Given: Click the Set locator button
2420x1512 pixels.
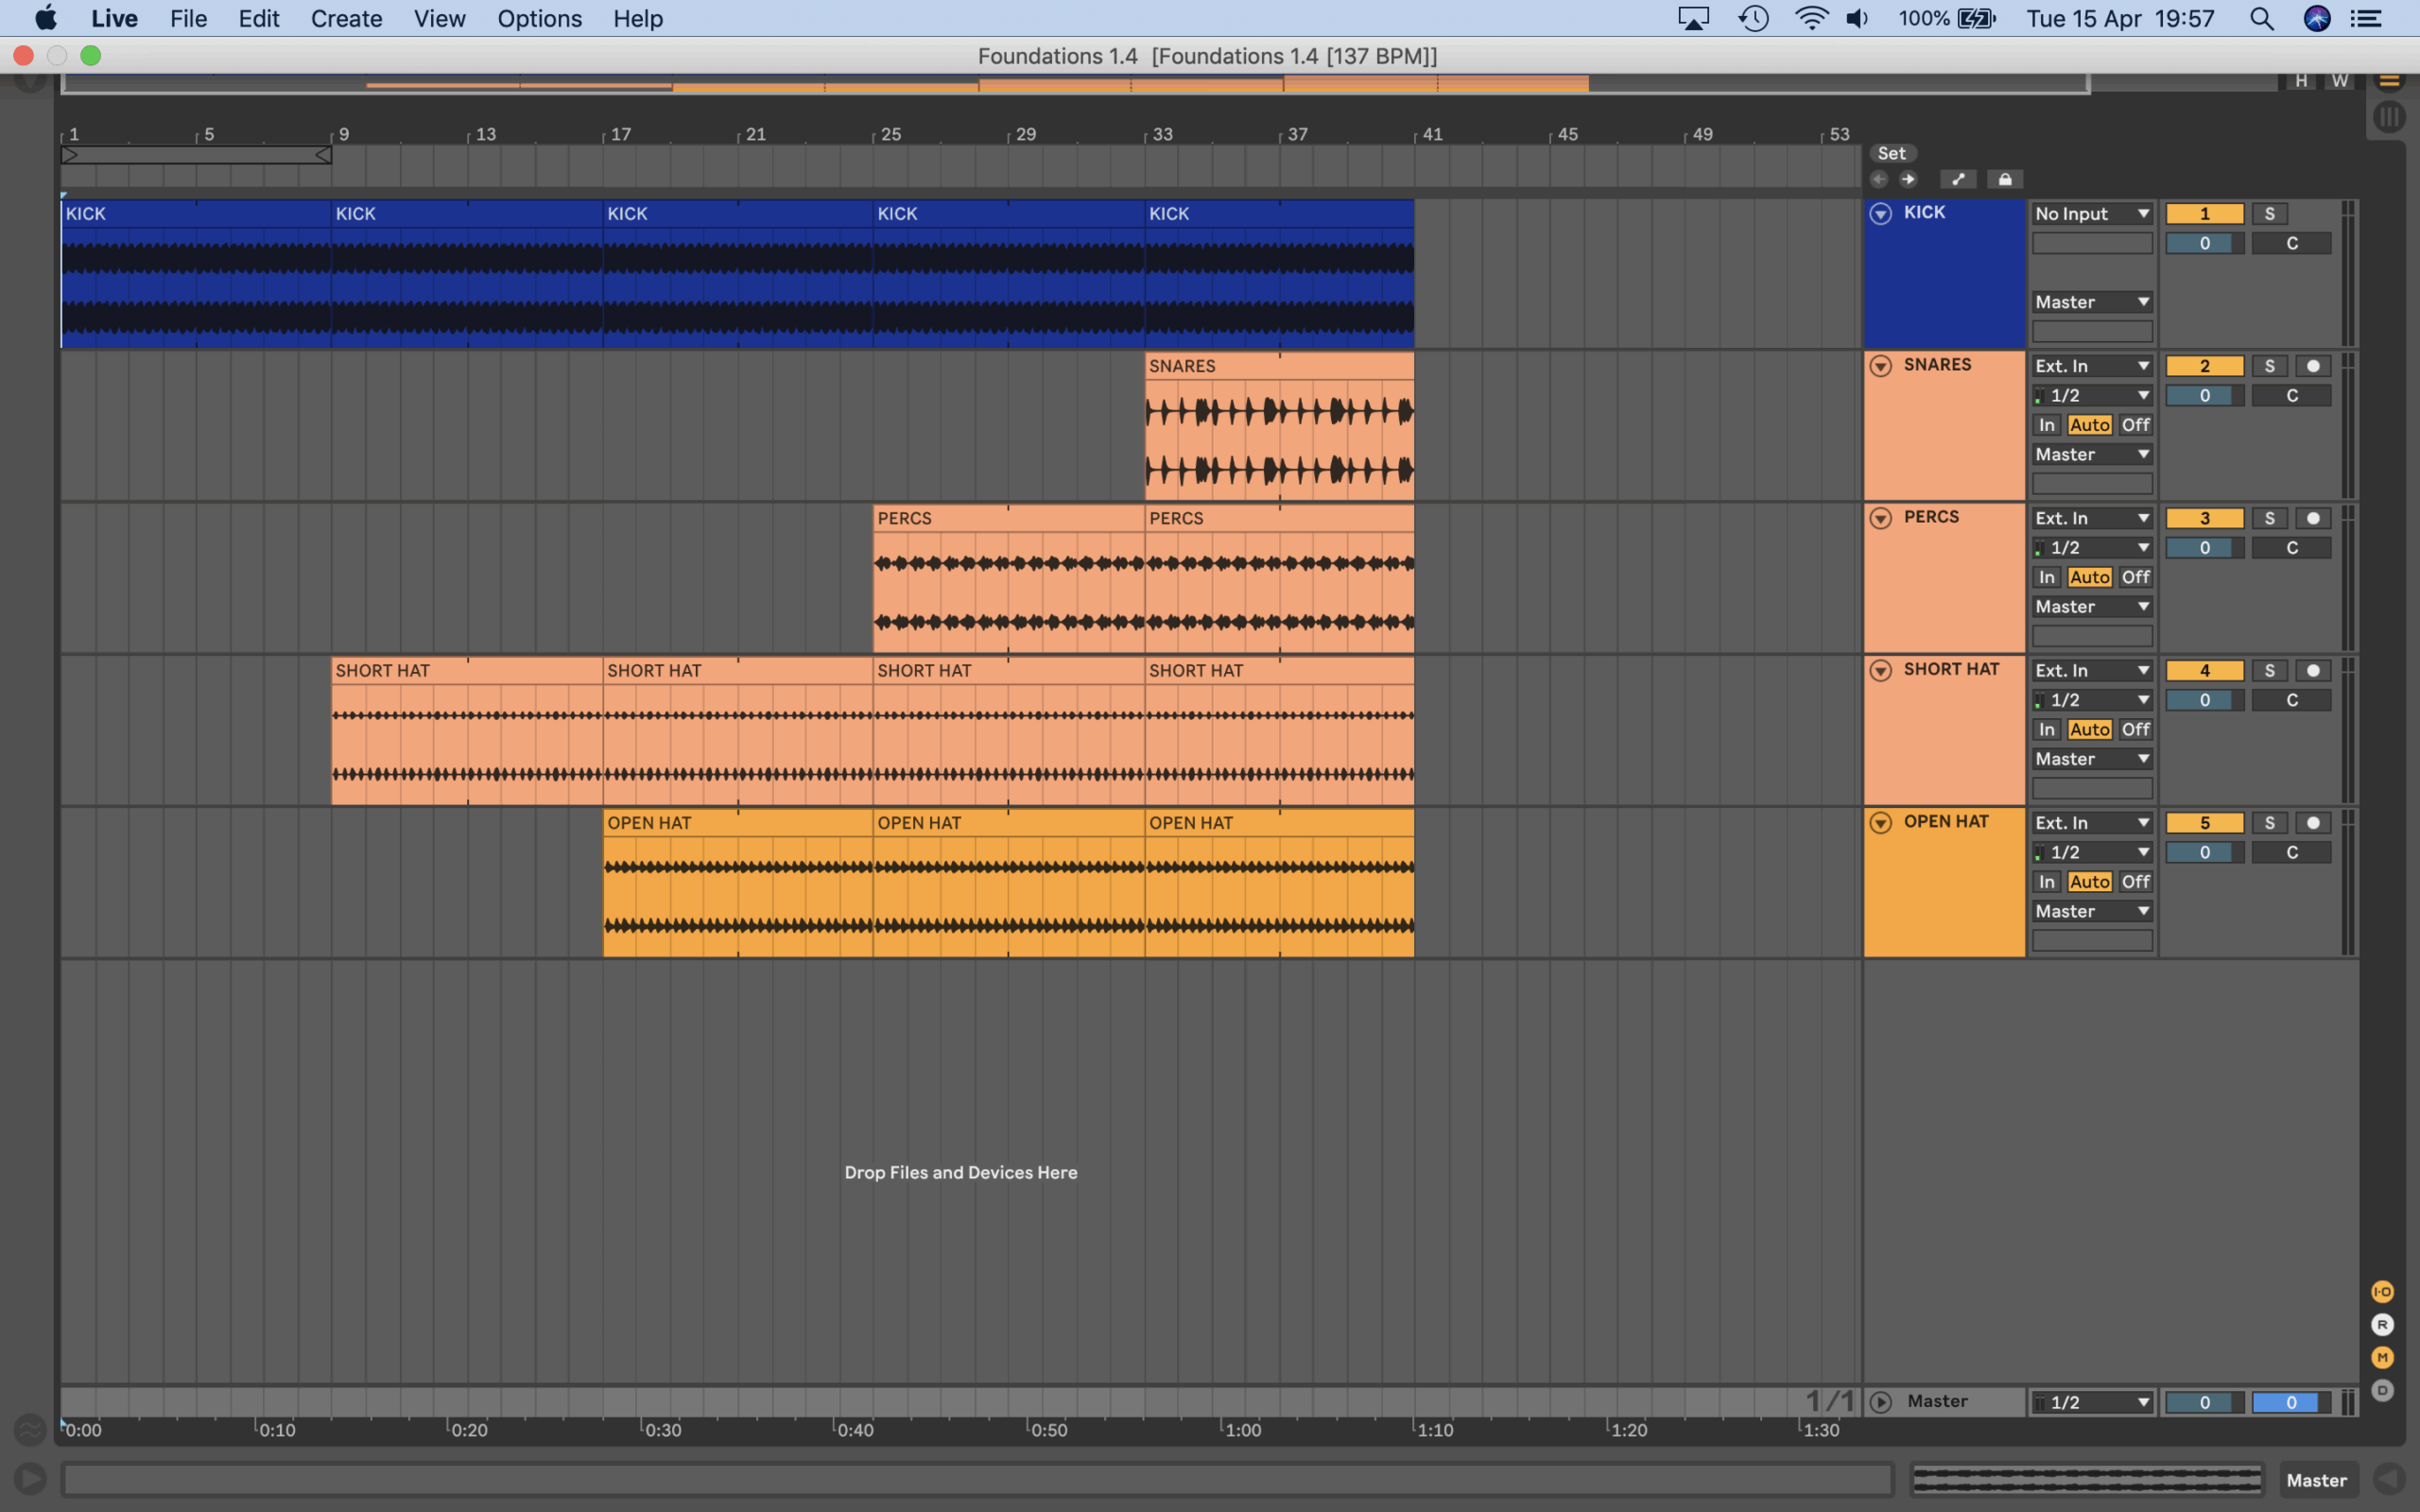Looking at the screenshot, I should (x=1891, y=153).
